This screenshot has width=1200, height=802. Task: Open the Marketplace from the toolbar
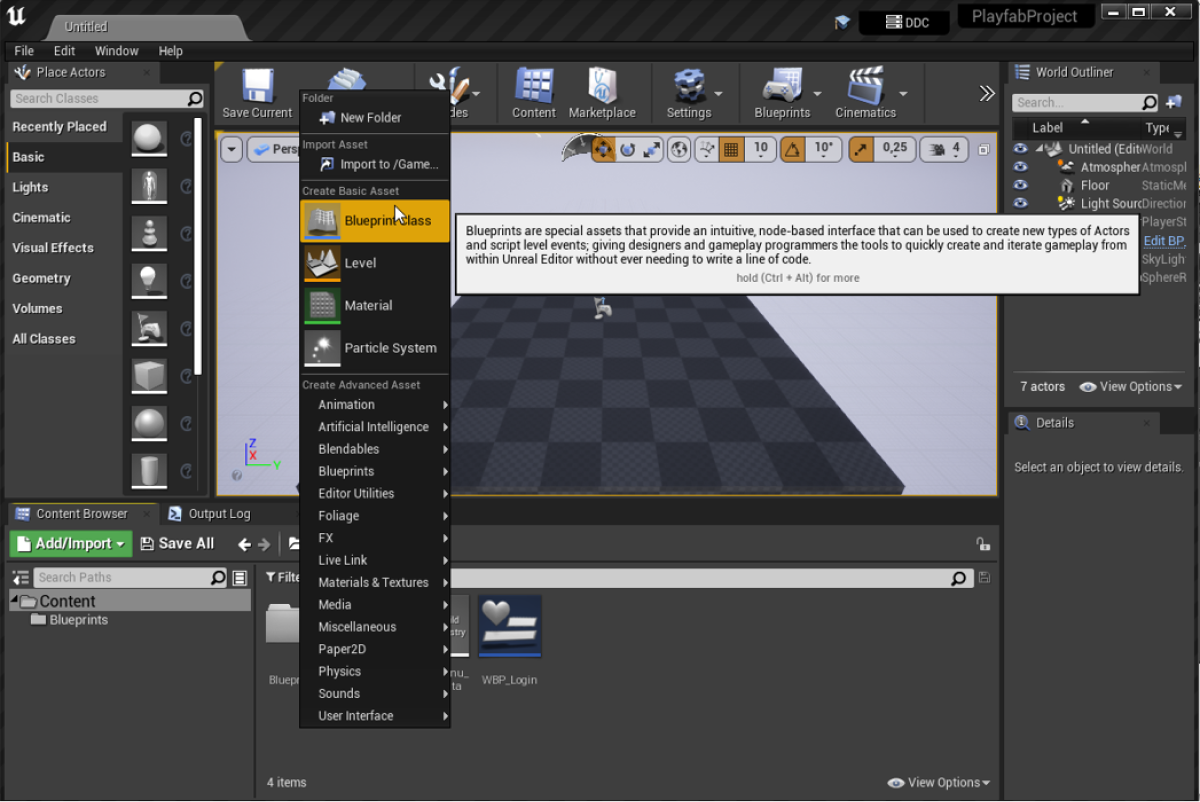click(x=602, y=93)
